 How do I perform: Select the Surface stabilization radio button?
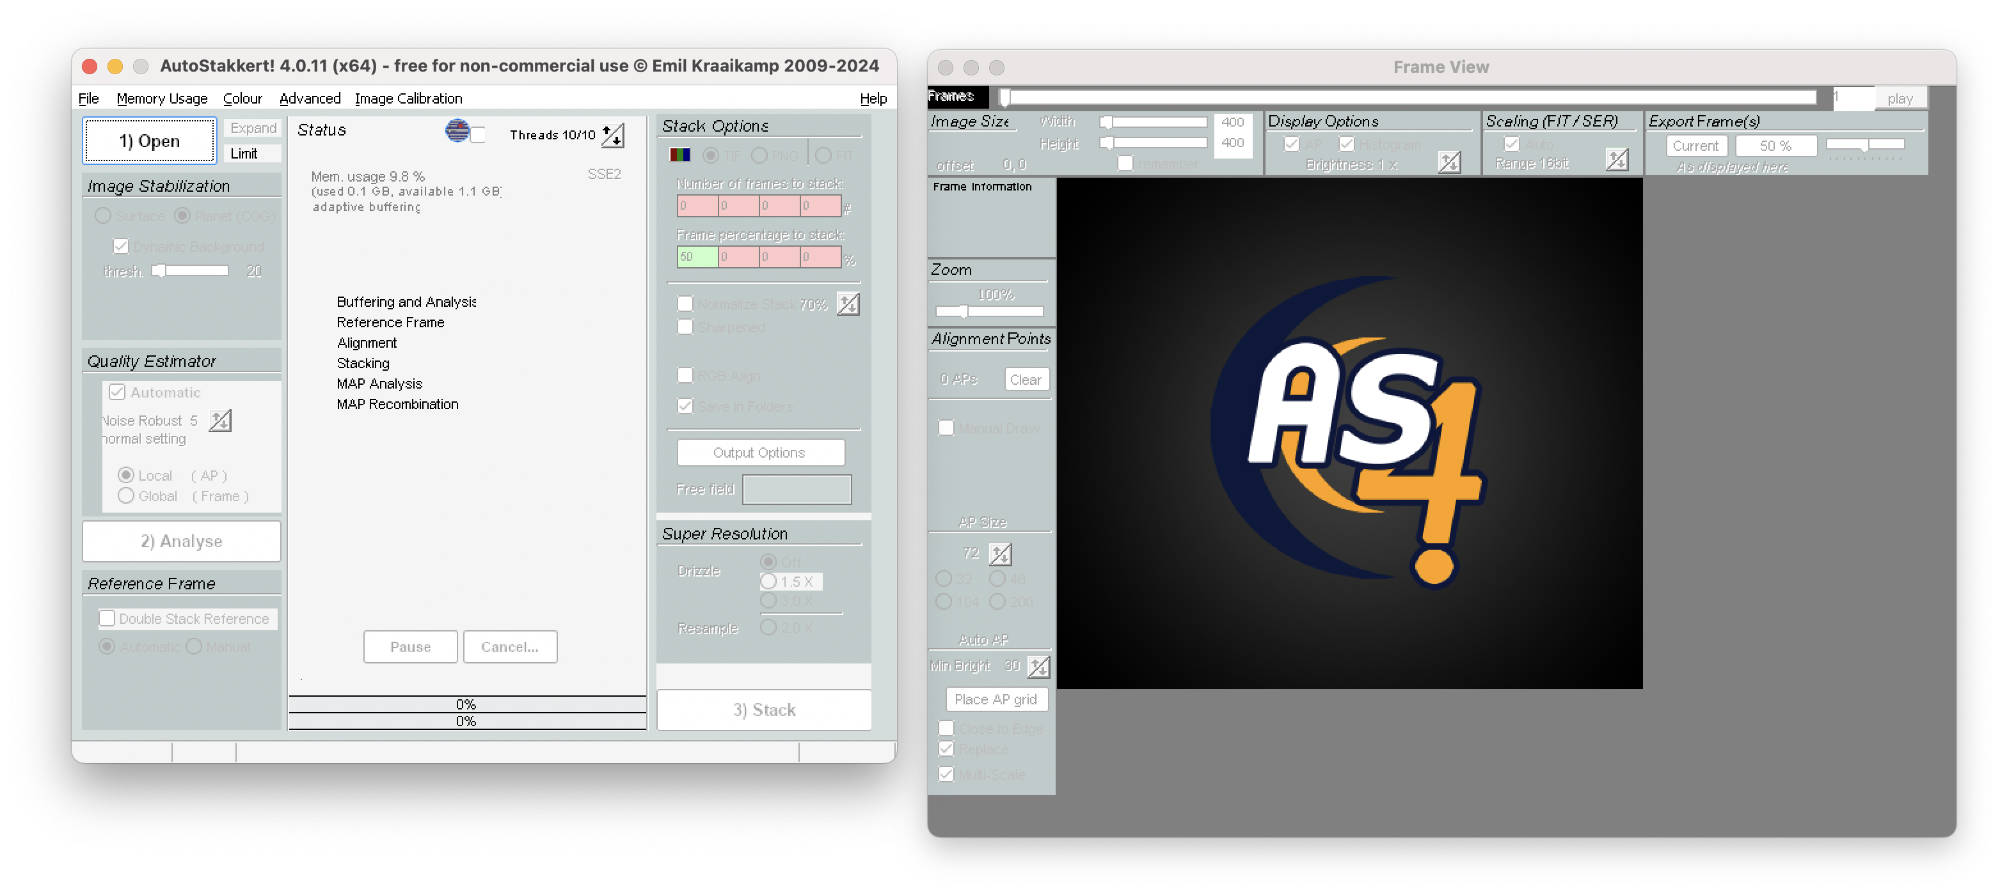(103, 215)
